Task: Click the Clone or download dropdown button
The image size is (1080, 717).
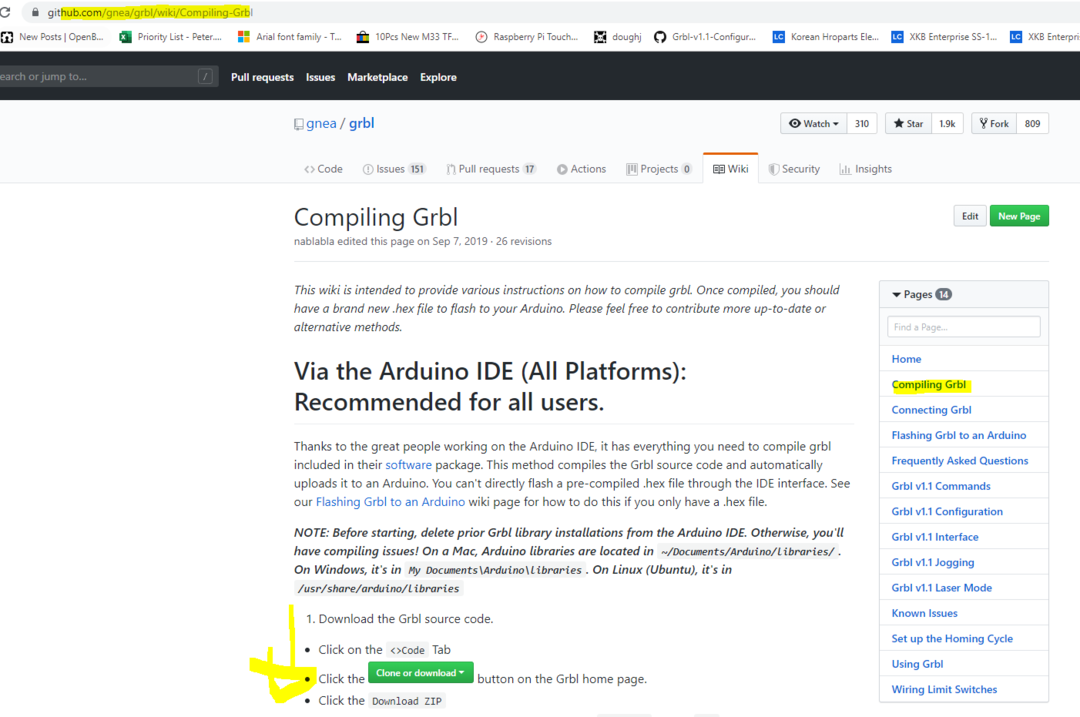Action: coord(420,673)
